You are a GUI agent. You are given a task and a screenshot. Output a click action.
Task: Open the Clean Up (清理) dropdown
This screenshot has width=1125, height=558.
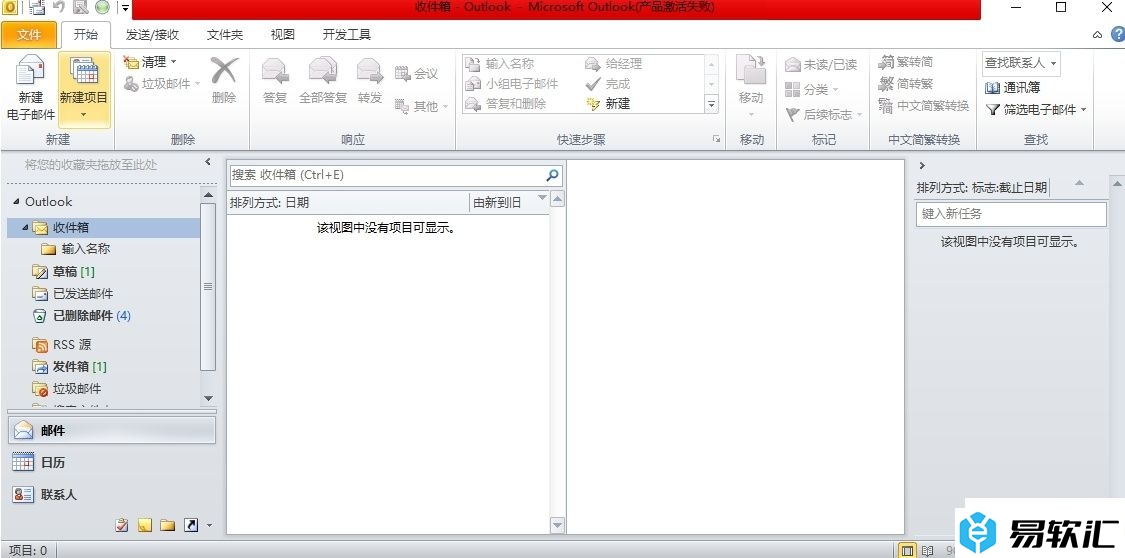149,62
